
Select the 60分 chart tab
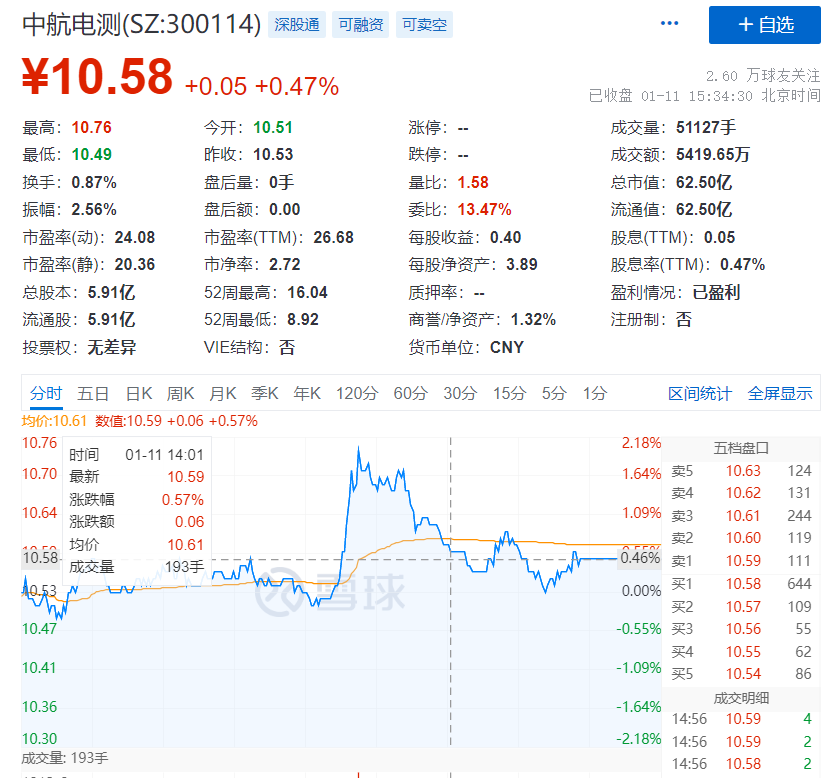pos(411,394)
